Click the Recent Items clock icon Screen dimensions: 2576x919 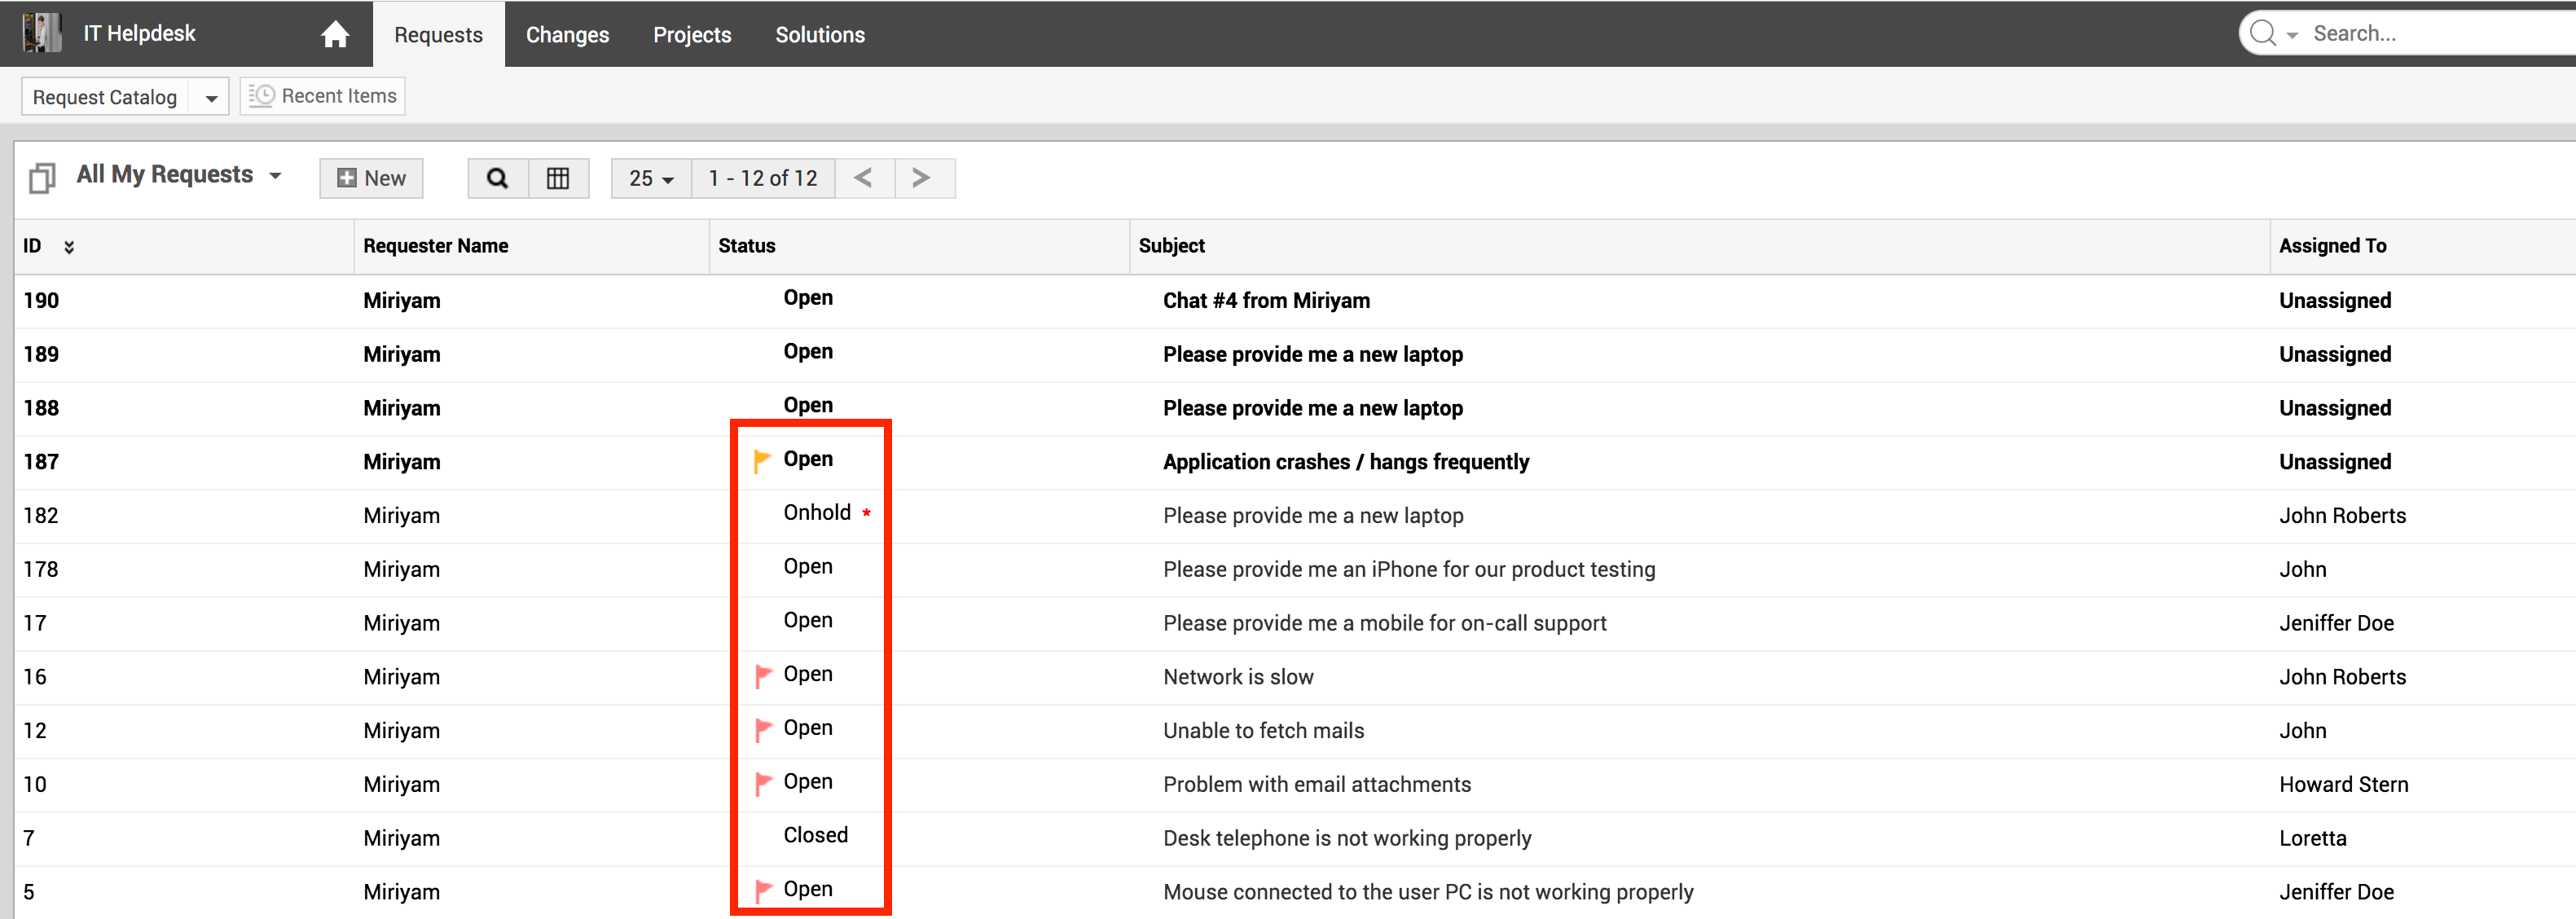[x=262, y=96]
